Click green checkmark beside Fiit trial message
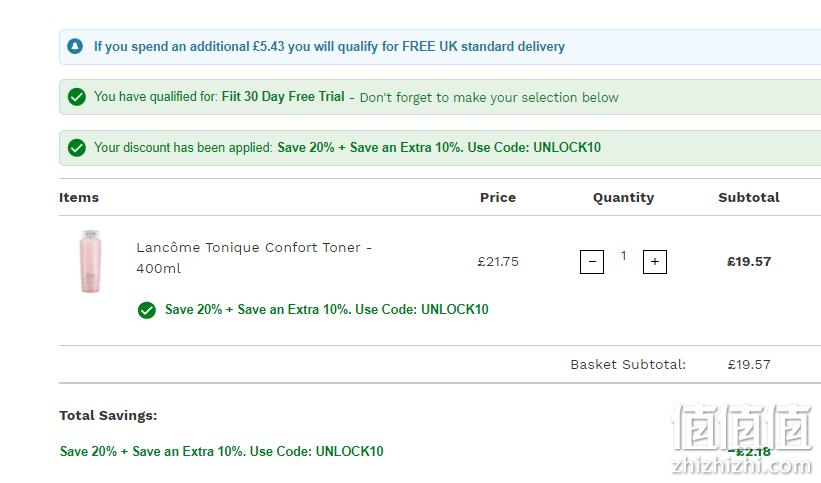This screenshot has height=483, width=821. tap(76, 97)
